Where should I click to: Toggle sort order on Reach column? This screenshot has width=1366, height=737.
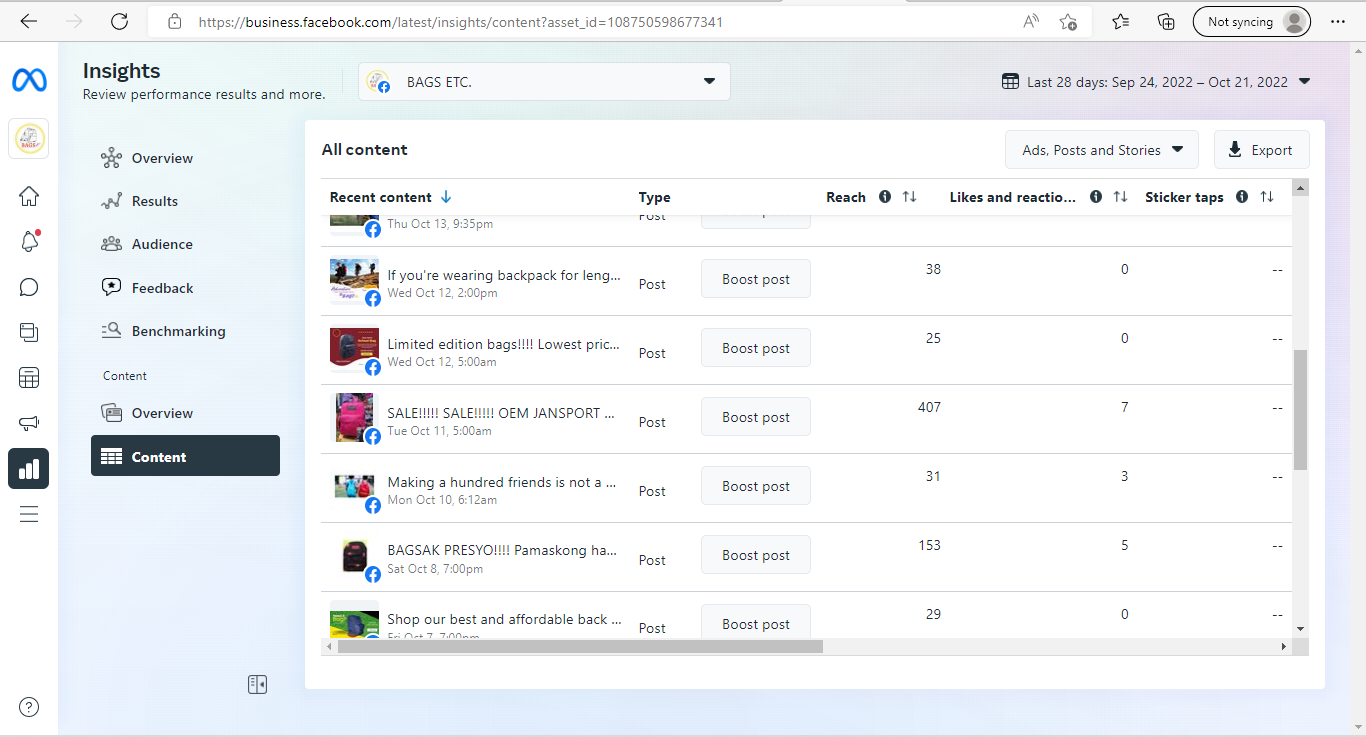coord(909,197)
